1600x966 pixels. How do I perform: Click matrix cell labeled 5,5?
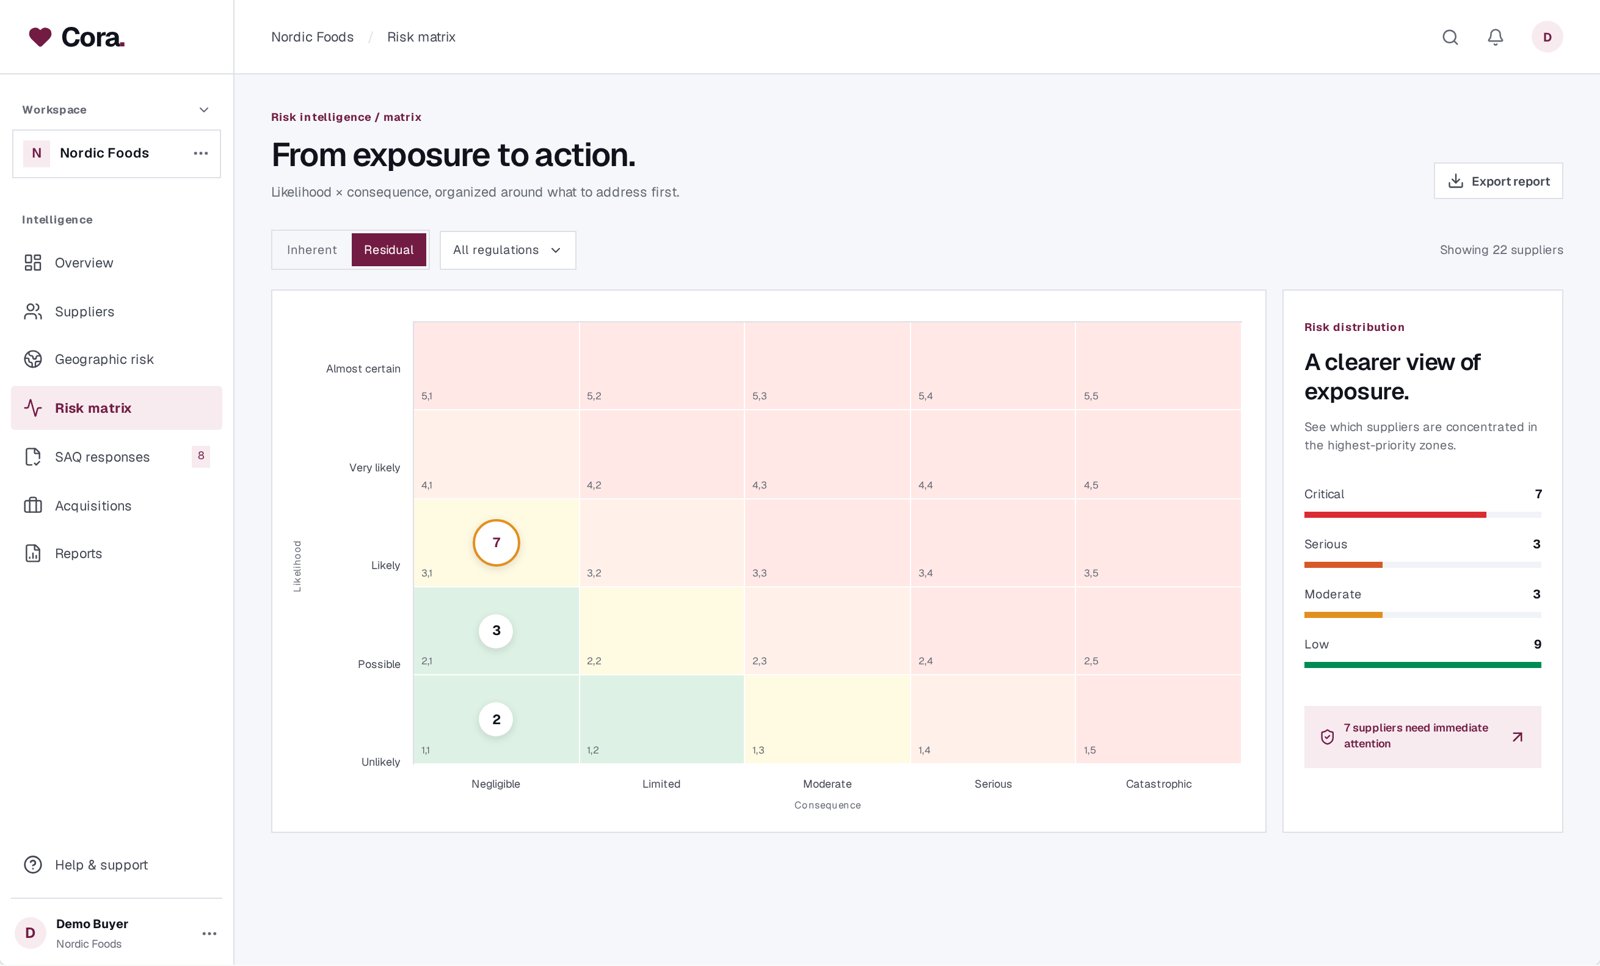pos(1159,366)
